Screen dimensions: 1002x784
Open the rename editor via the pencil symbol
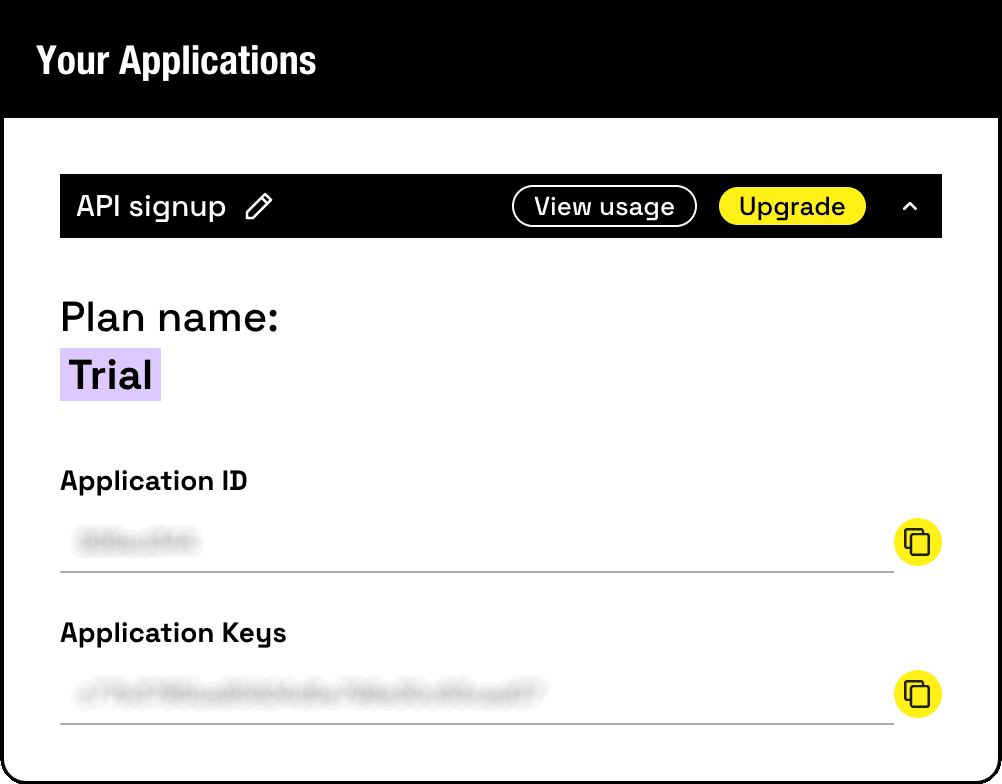[259, 206]
